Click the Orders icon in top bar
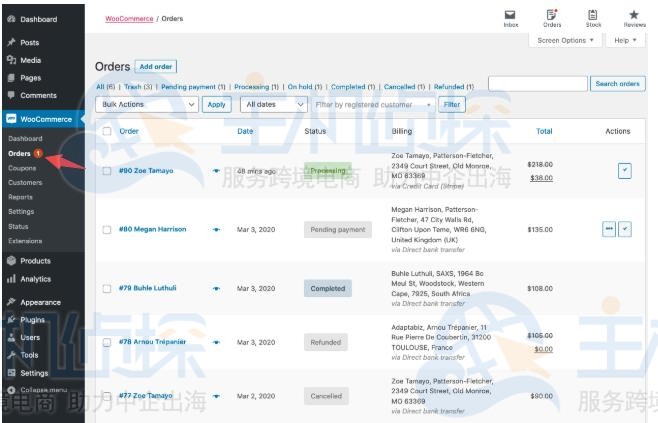The height and width of the screenshot is (423, 658). (x=552, y=17)
